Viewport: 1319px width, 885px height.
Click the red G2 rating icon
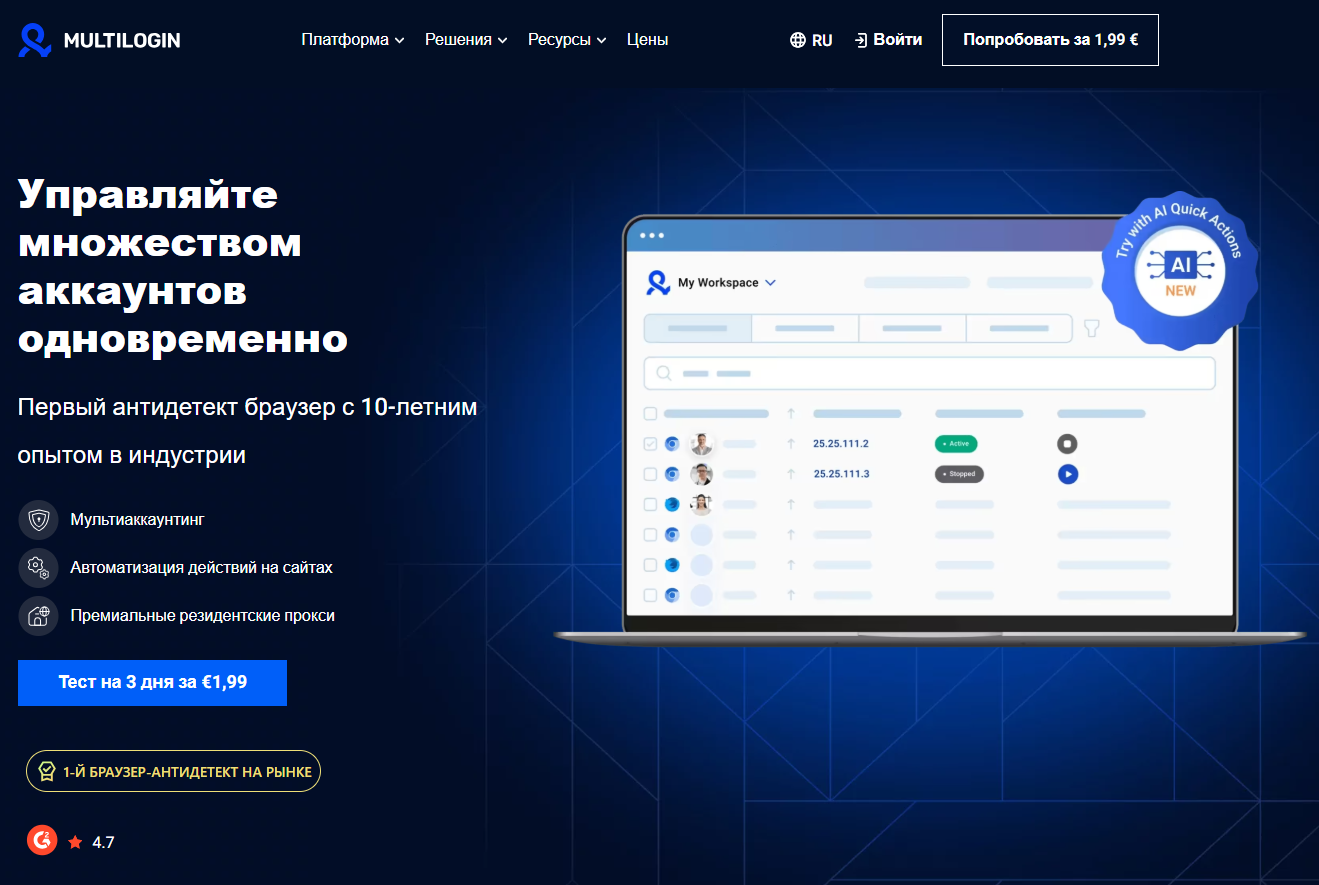(41, 840)
